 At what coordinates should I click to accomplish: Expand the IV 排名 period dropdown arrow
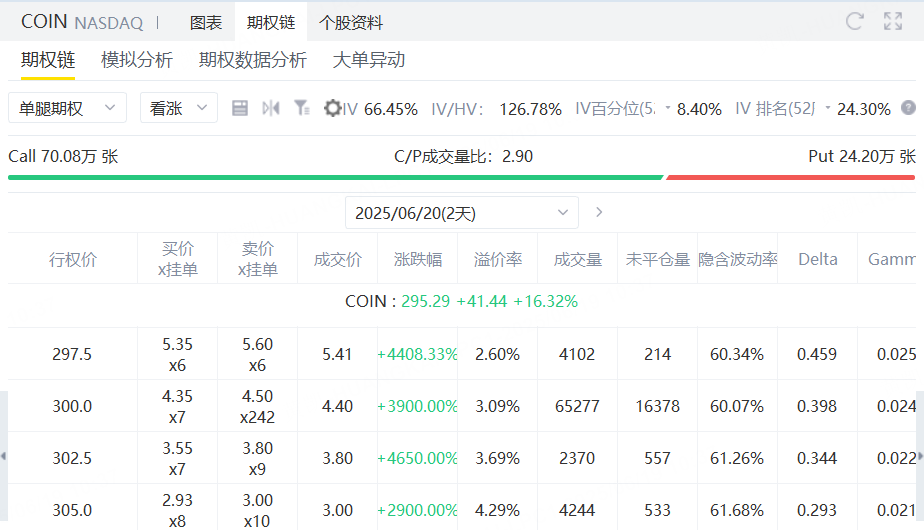pyautogui.click(x=827, y=108)
